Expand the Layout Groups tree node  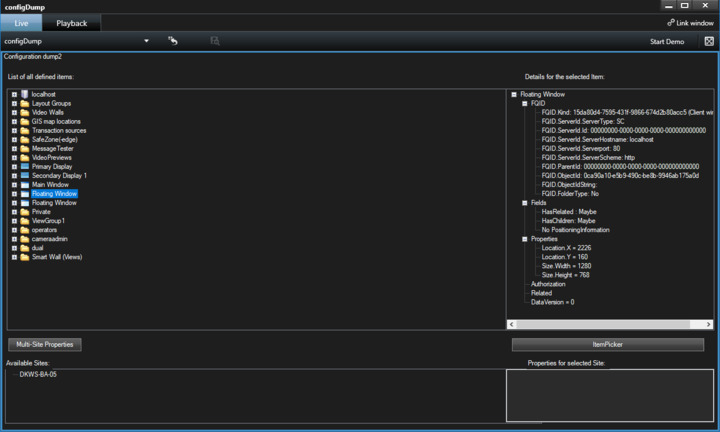point(14,103)
